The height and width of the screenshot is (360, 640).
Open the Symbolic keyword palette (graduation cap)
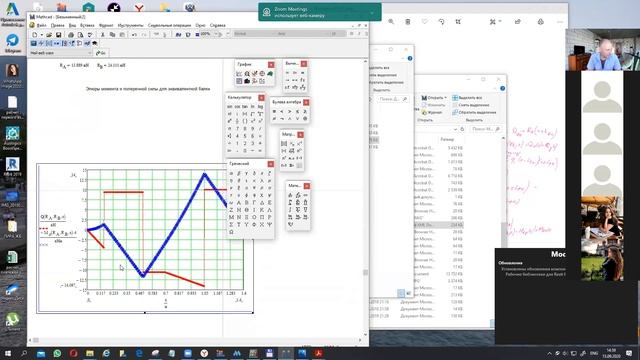pos(95,43)
